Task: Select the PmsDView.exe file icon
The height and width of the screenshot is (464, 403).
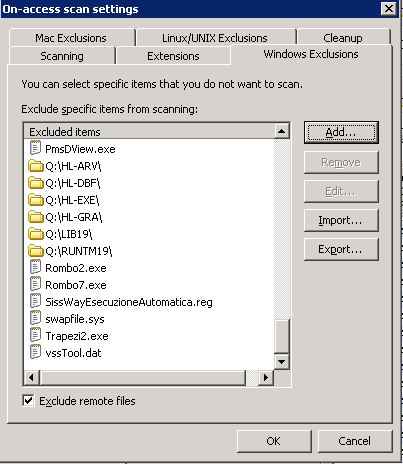Action: (x=35, y=148)
